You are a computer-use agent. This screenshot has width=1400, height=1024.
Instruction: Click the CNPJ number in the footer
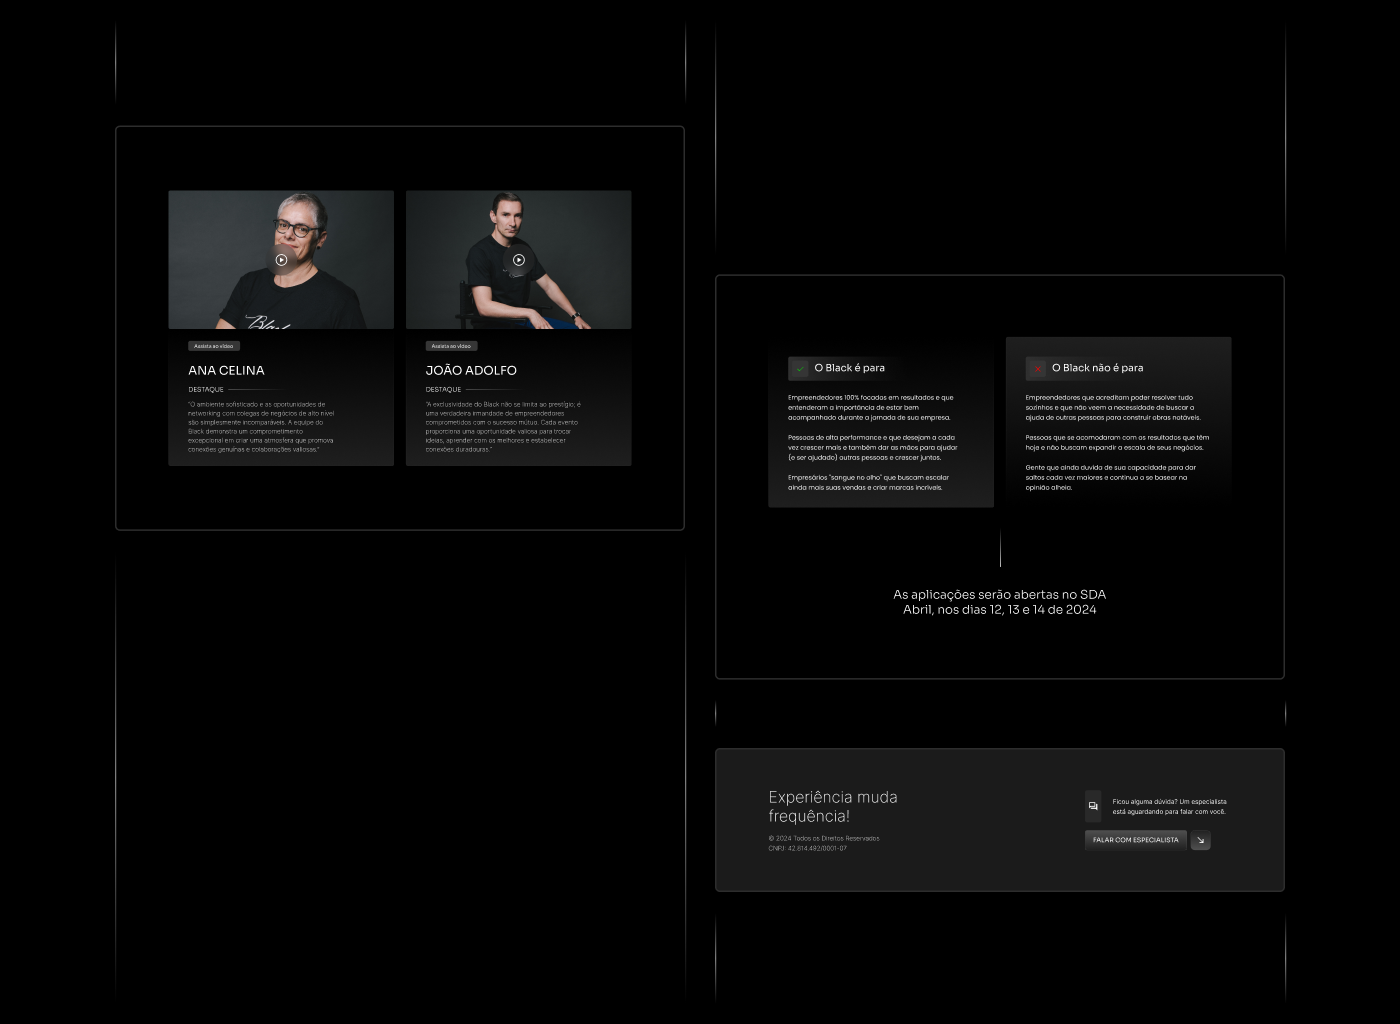click(807, 848)
